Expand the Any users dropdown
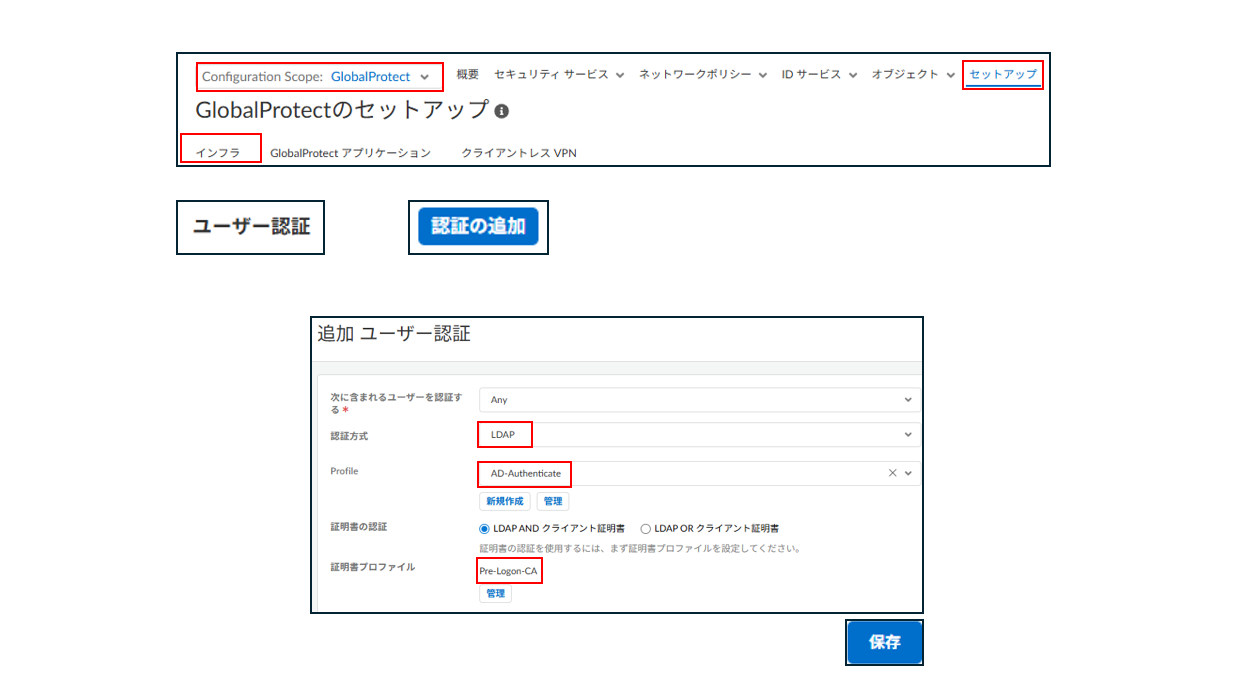The width and height of the screenshot is (1233, 694). point(906,399)
